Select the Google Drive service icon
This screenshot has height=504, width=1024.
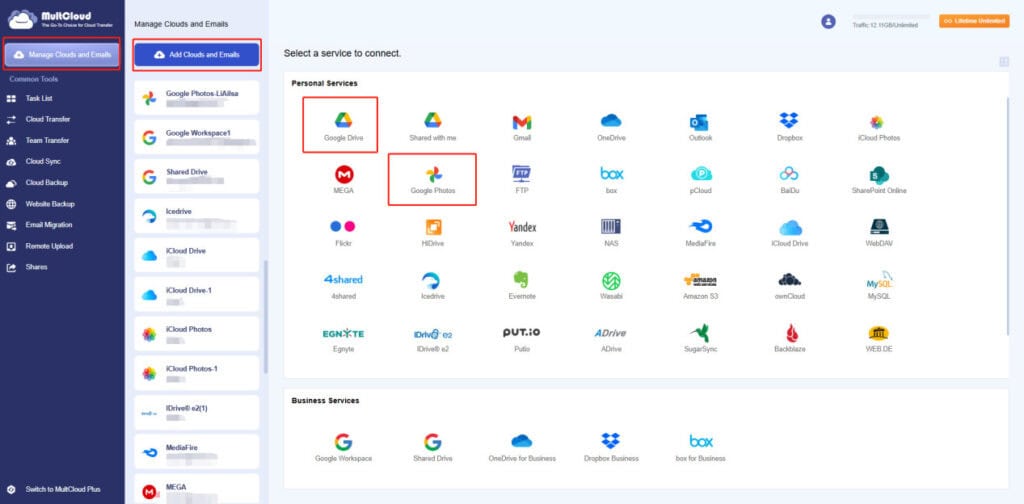point(343,119)
